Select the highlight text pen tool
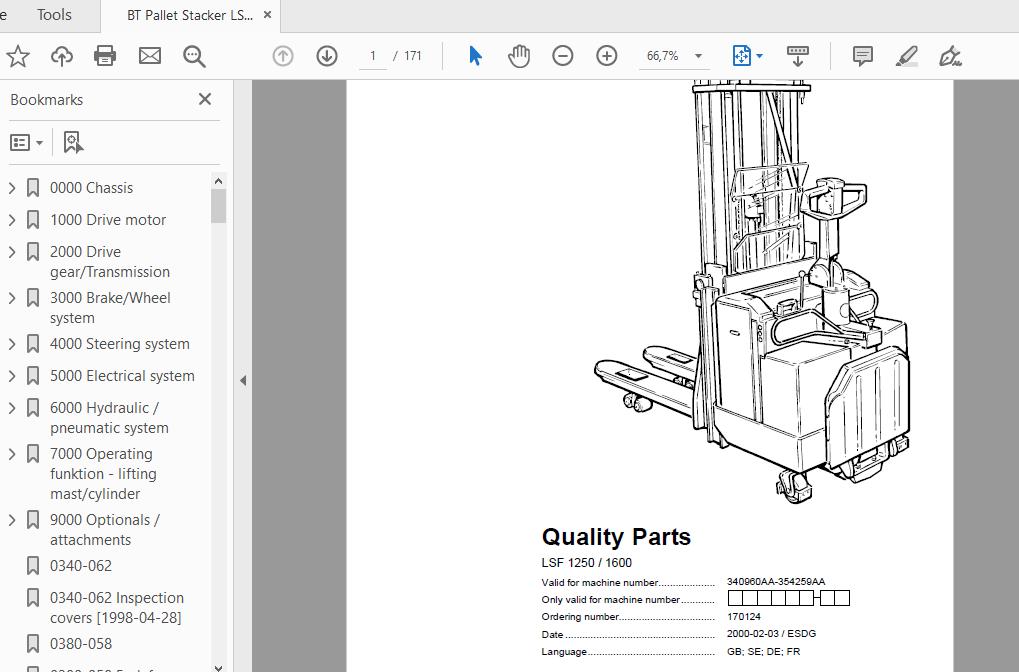The image size is (1019, 672). point(907,57)
